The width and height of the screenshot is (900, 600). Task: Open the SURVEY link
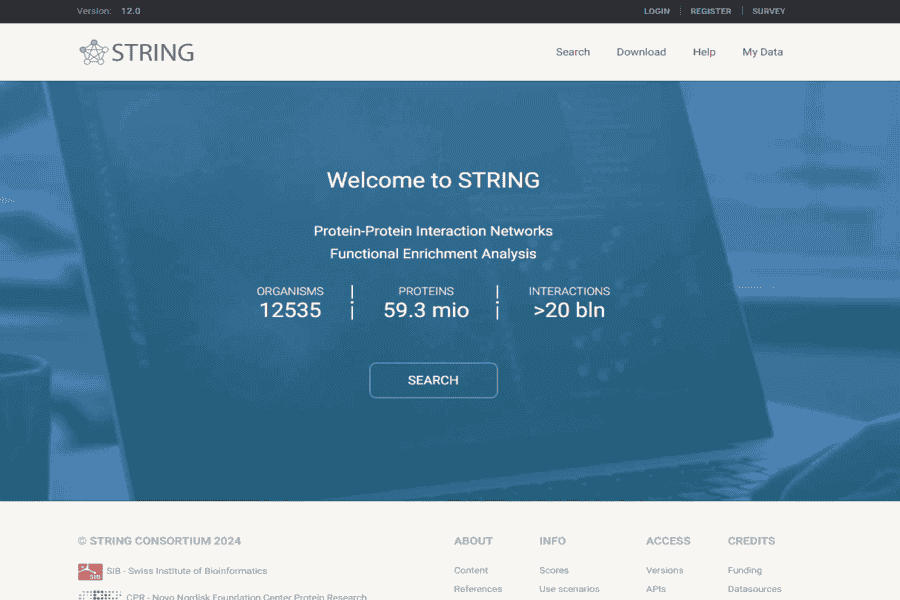pos(769,11)
